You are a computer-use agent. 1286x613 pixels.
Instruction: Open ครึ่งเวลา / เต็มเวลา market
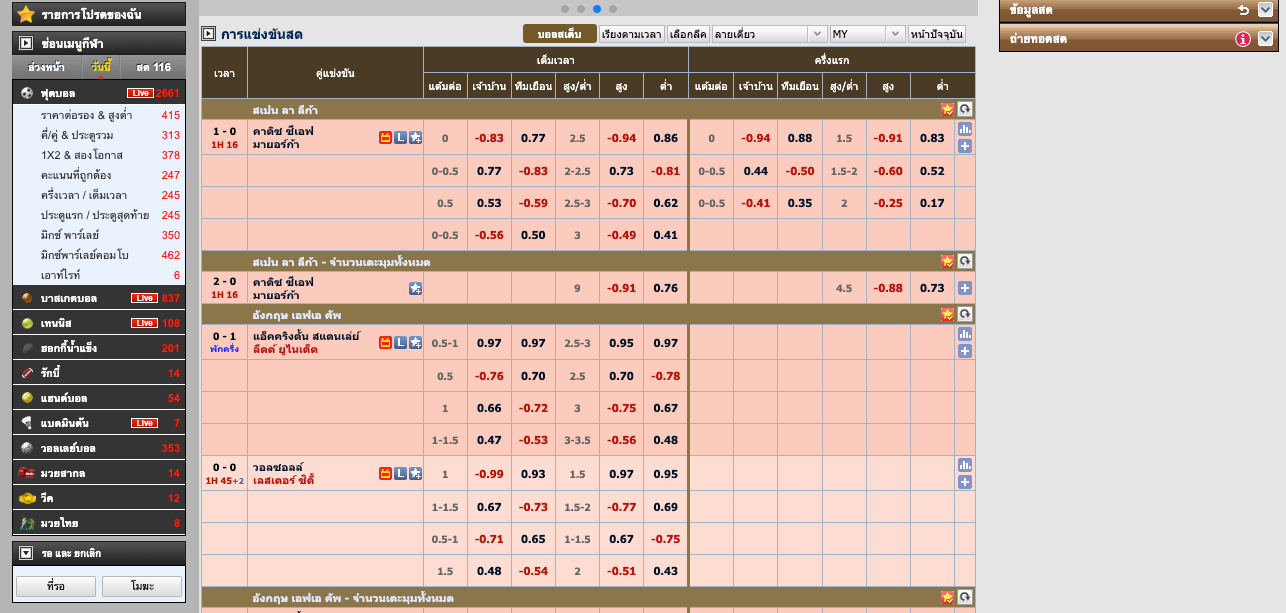[x=83, y=195]
